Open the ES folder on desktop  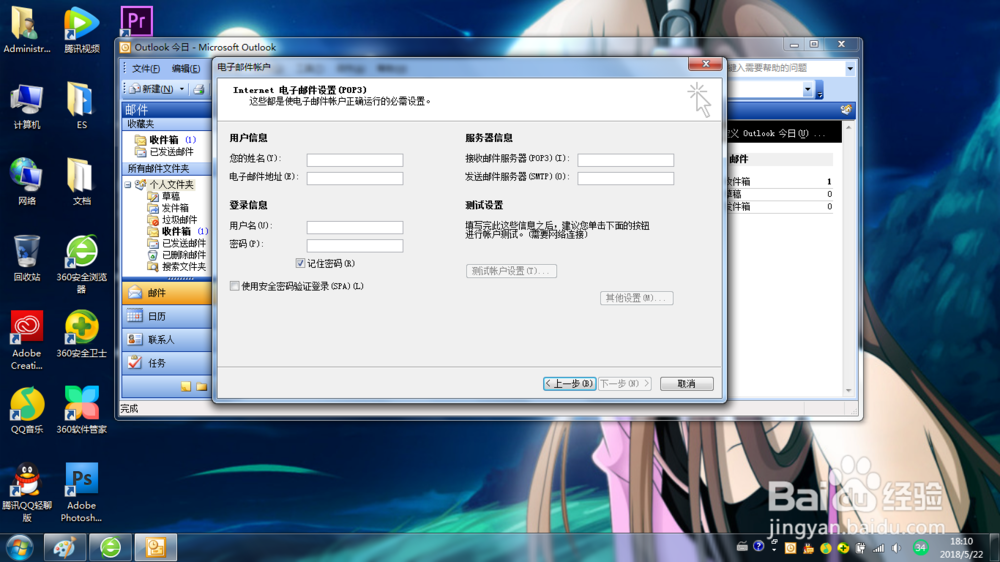pyautogui.click(x=81, y=106)
